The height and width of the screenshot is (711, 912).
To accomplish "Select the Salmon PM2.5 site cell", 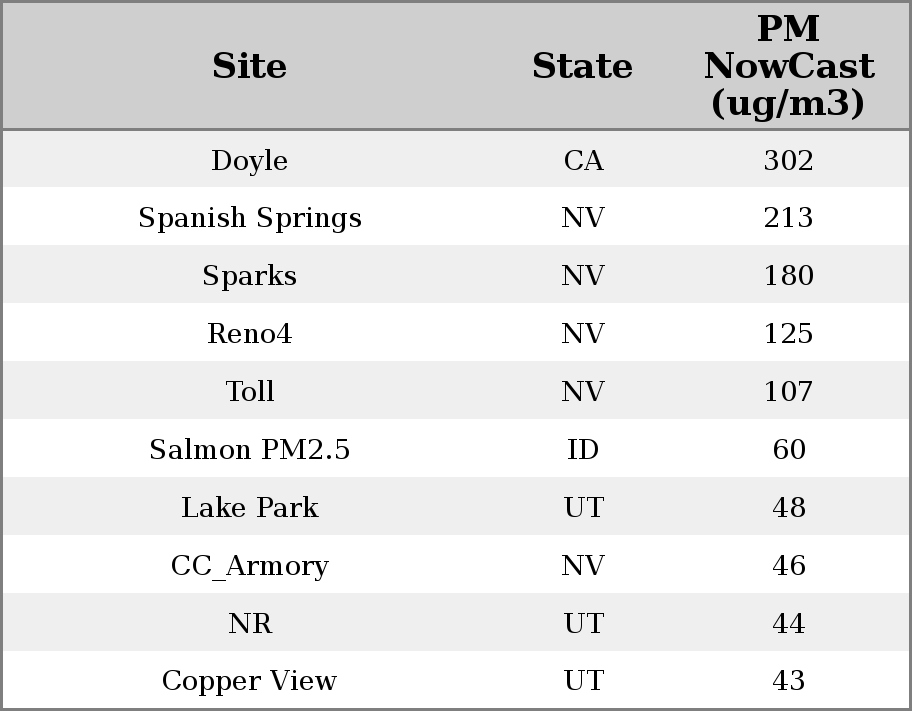I will (x=250, y=450).
